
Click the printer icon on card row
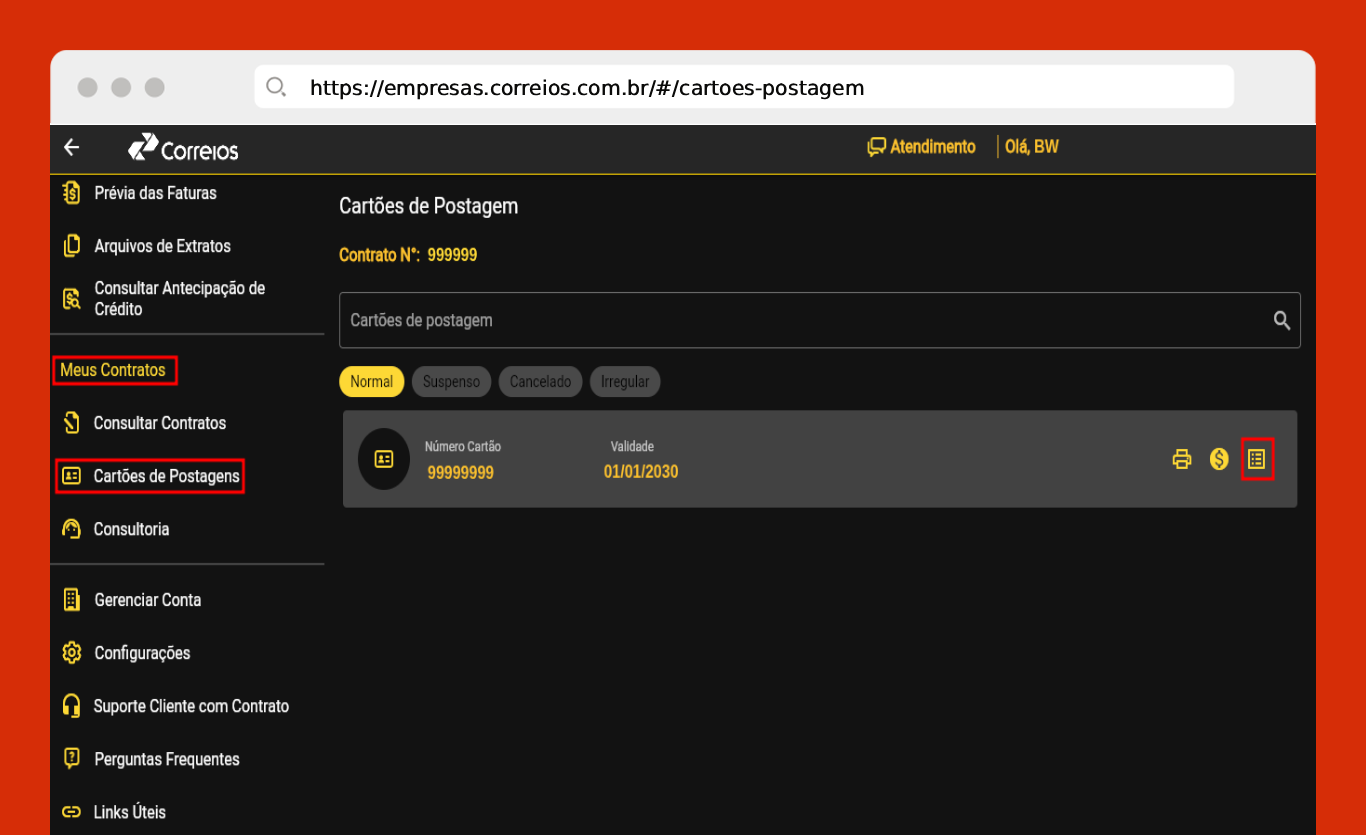click(x=1182, y=459)
